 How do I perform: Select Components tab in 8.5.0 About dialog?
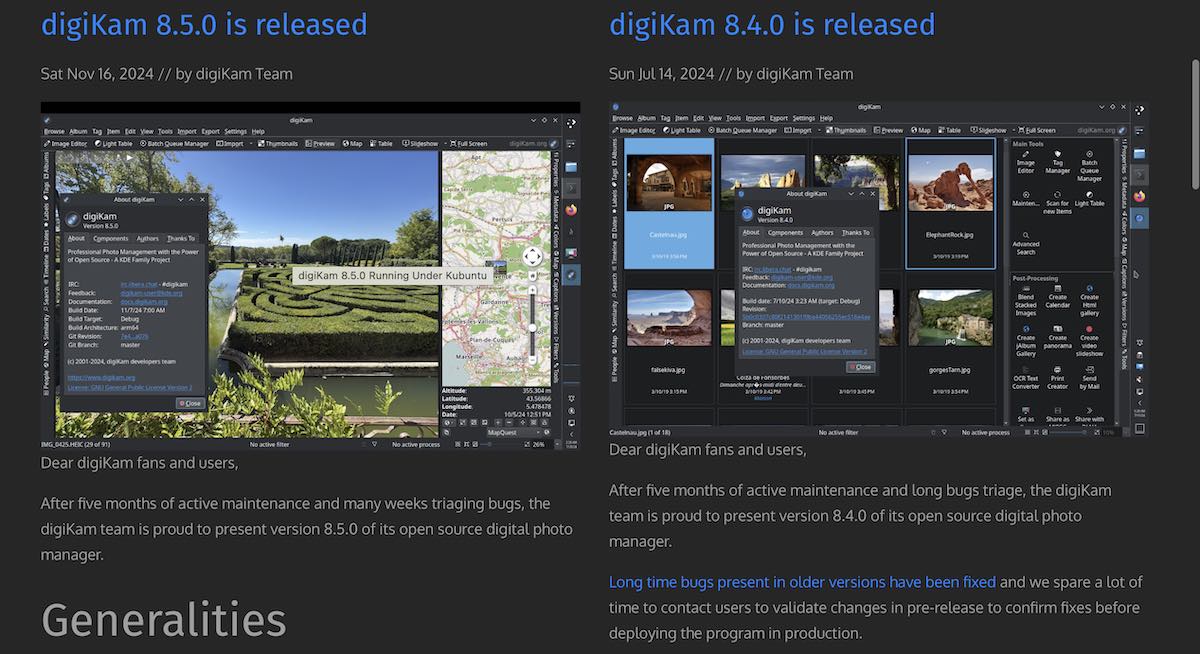click(110, 238)
